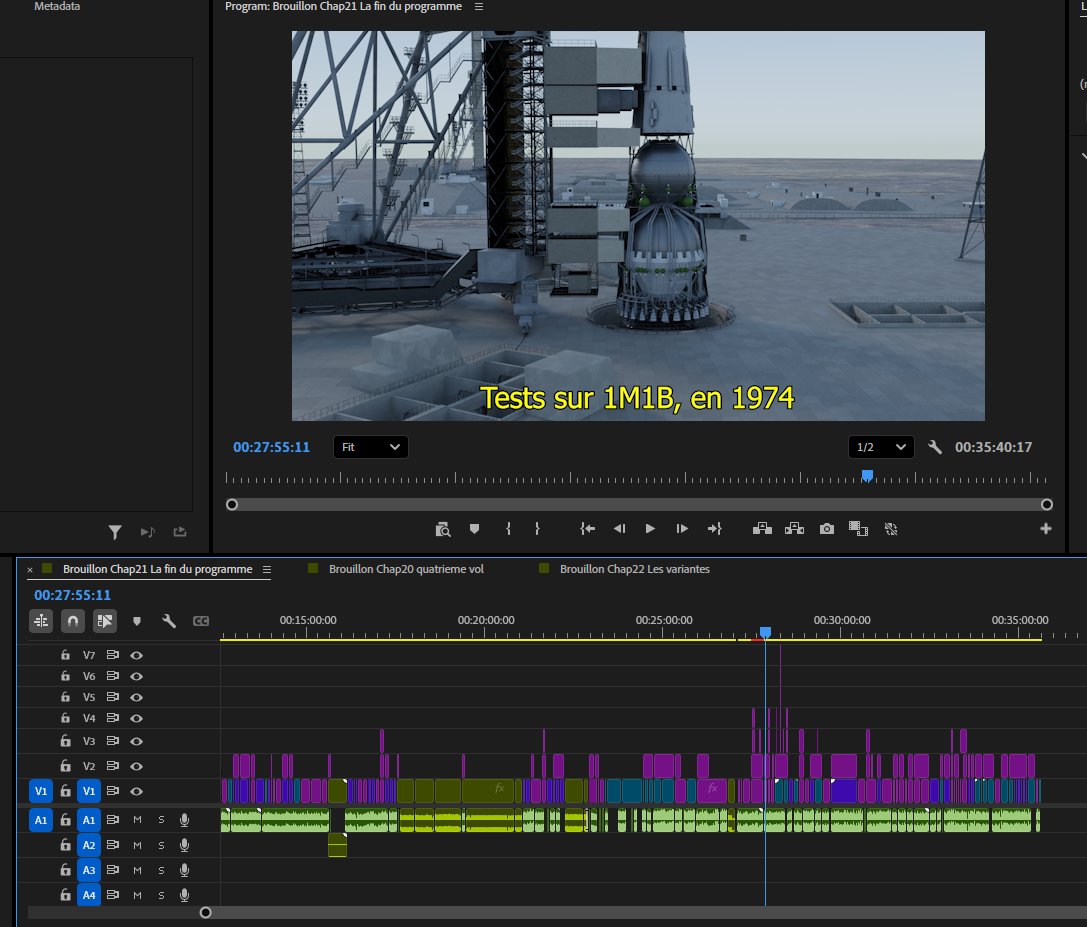Image resolution: width=1087 pixels, height=927 pixels.
Task: Open timeline display settings wrench
Action: (169, 621)
